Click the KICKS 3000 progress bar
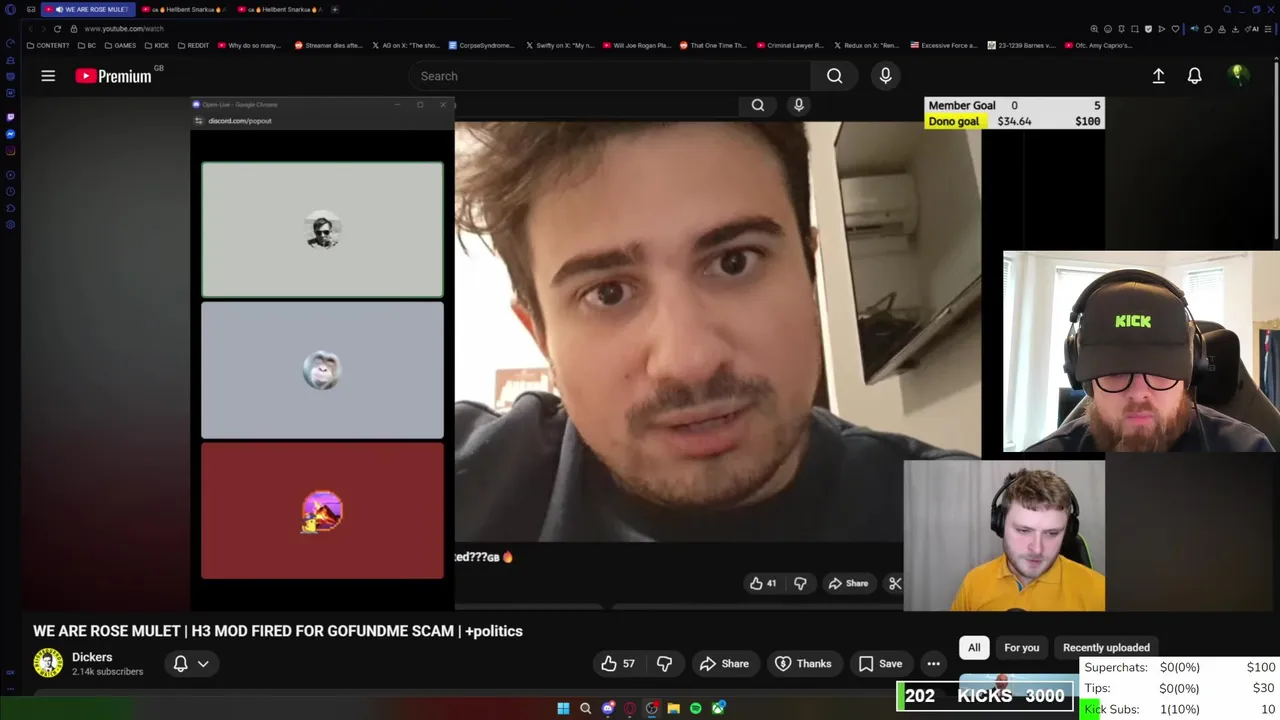 (985, 696)
